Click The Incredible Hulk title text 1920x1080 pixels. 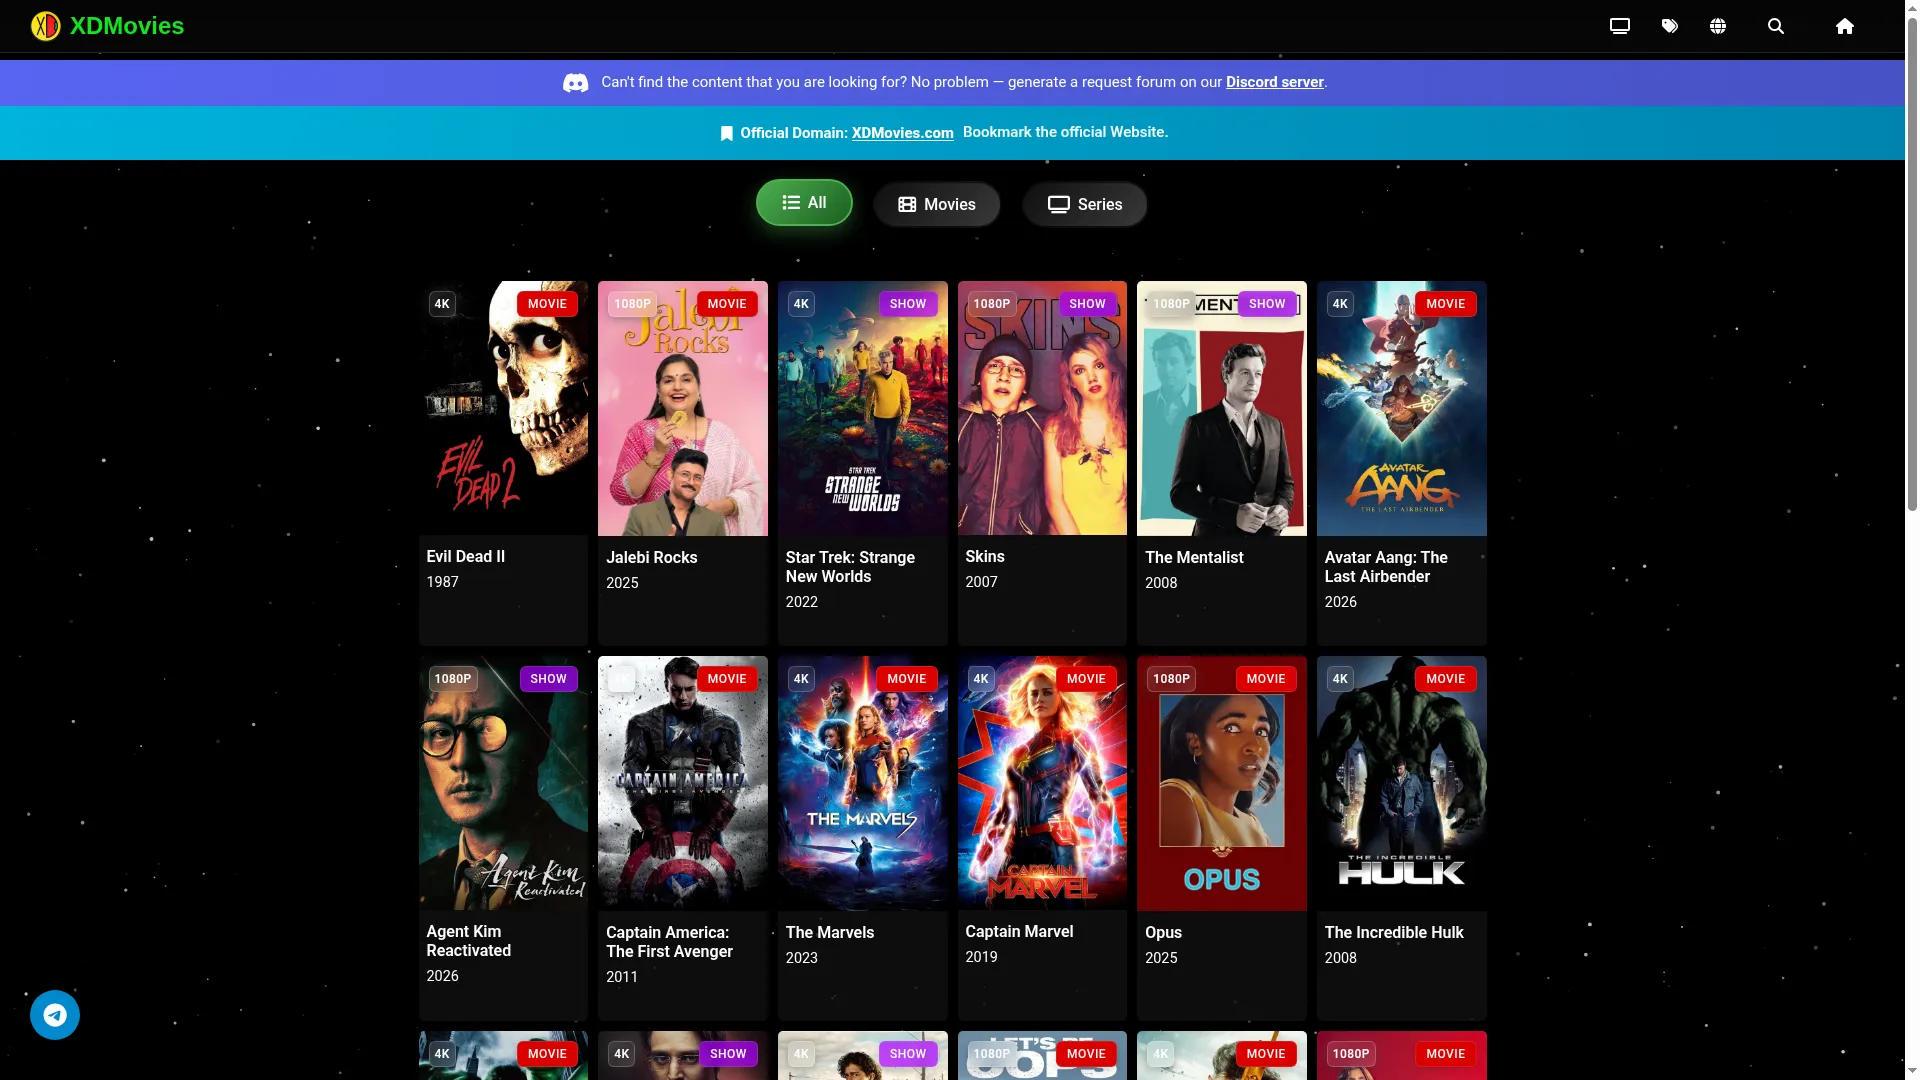tap(1394, 933)
